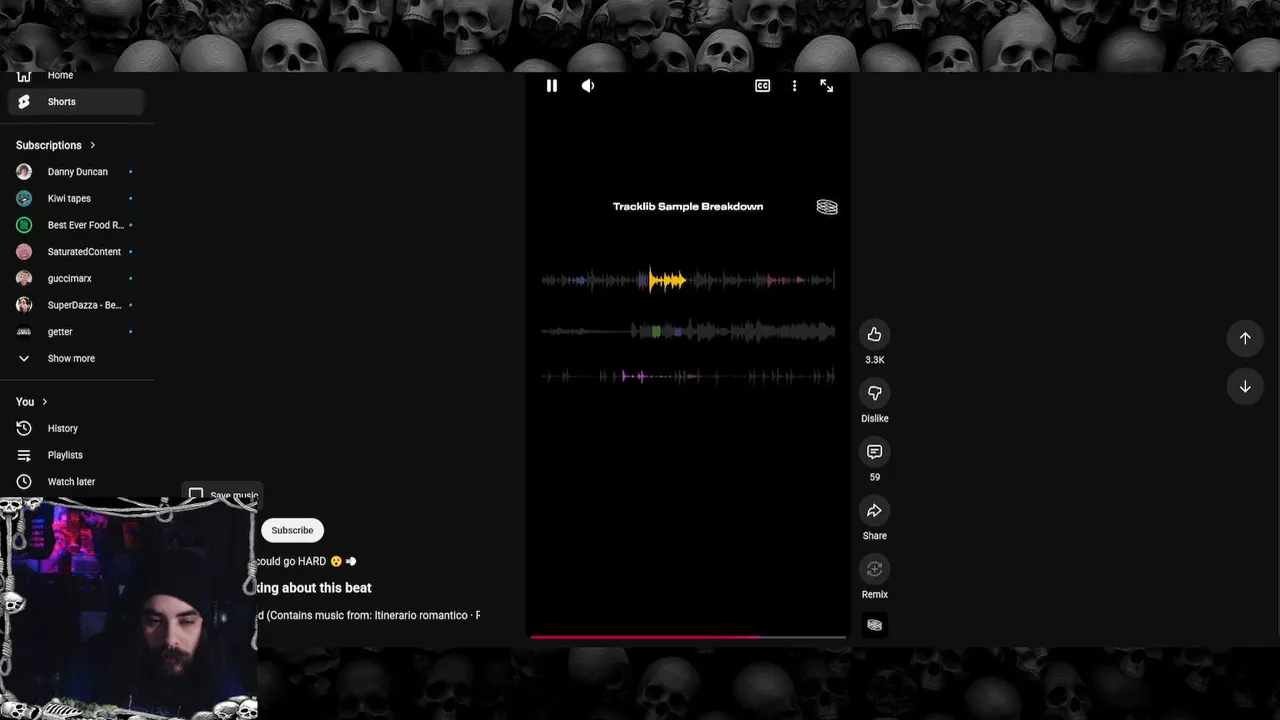This screenshot has height=720, width=1280.
Task: Open the video more options menu
Action: point(794,86)
